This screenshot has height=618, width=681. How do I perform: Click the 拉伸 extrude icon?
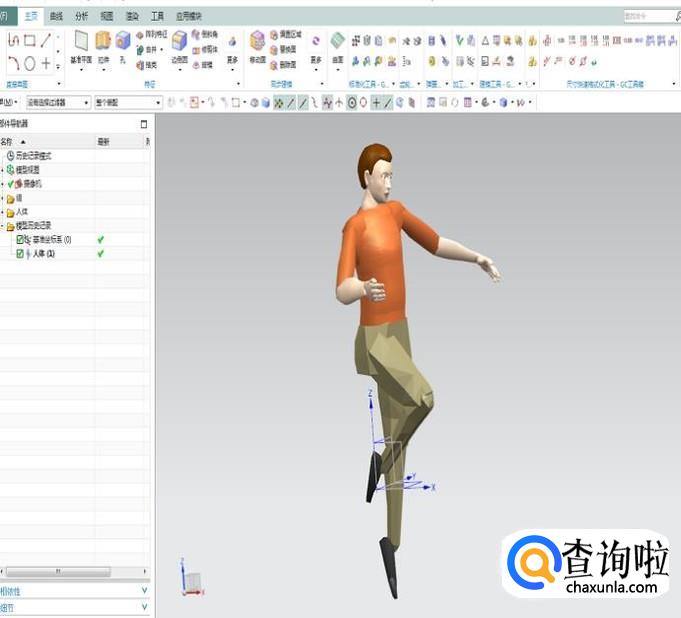point(102,44)
